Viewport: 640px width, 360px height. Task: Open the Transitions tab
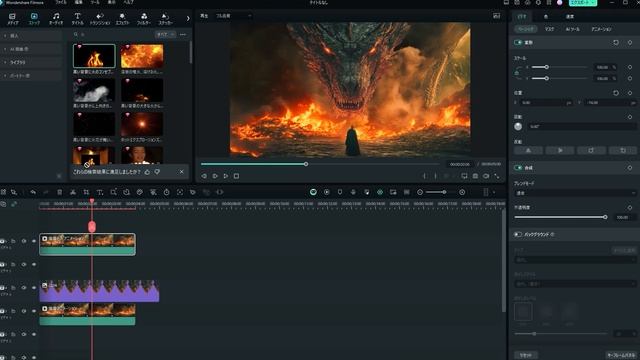click(x=100, y=19)
